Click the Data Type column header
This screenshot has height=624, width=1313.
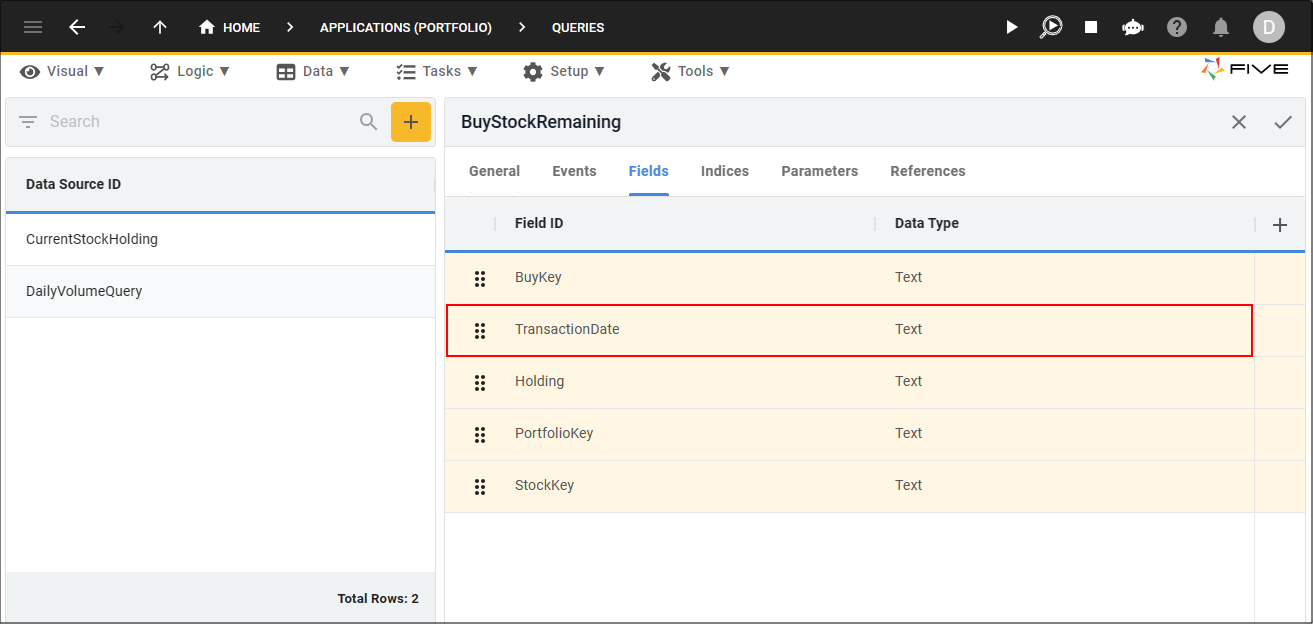pyautogui.click(x=927, y=223)
